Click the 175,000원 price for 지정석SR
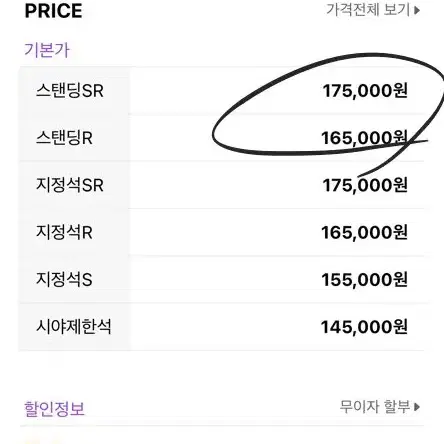The width and height of the screenshot is (444, 444). tap(365, 185)
